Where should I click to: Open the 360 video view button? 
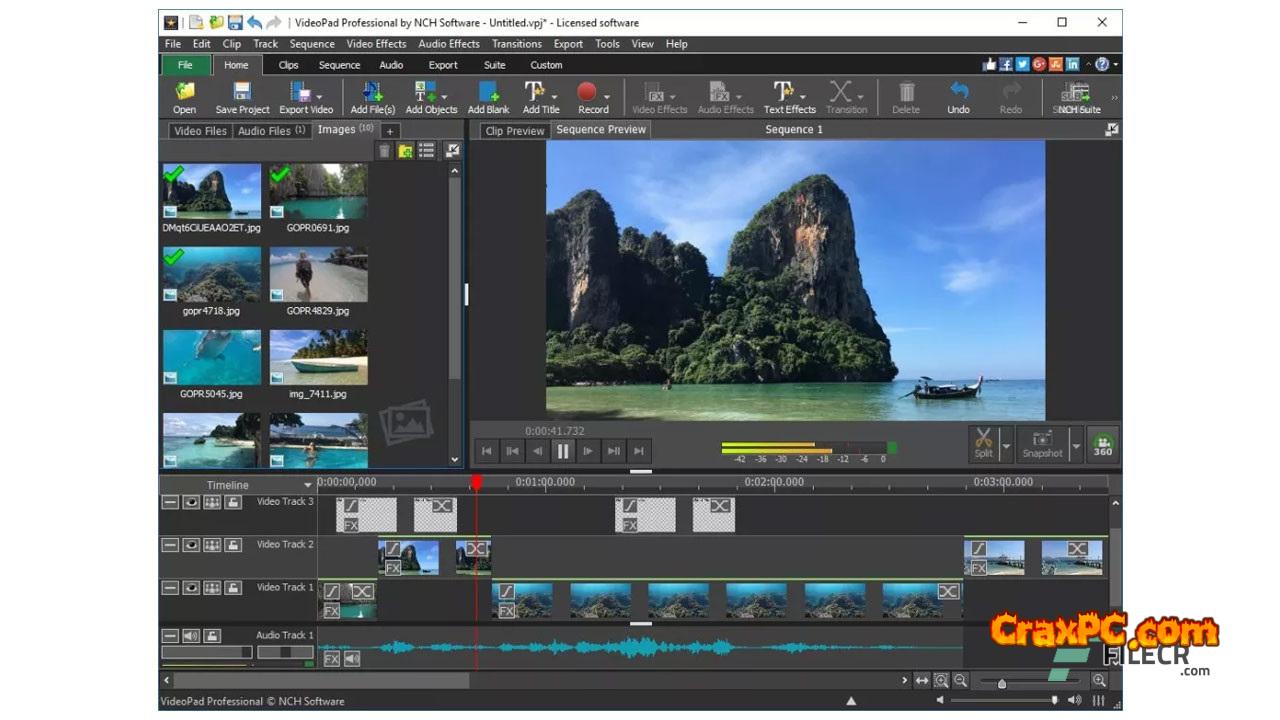tap(1103, 444)
